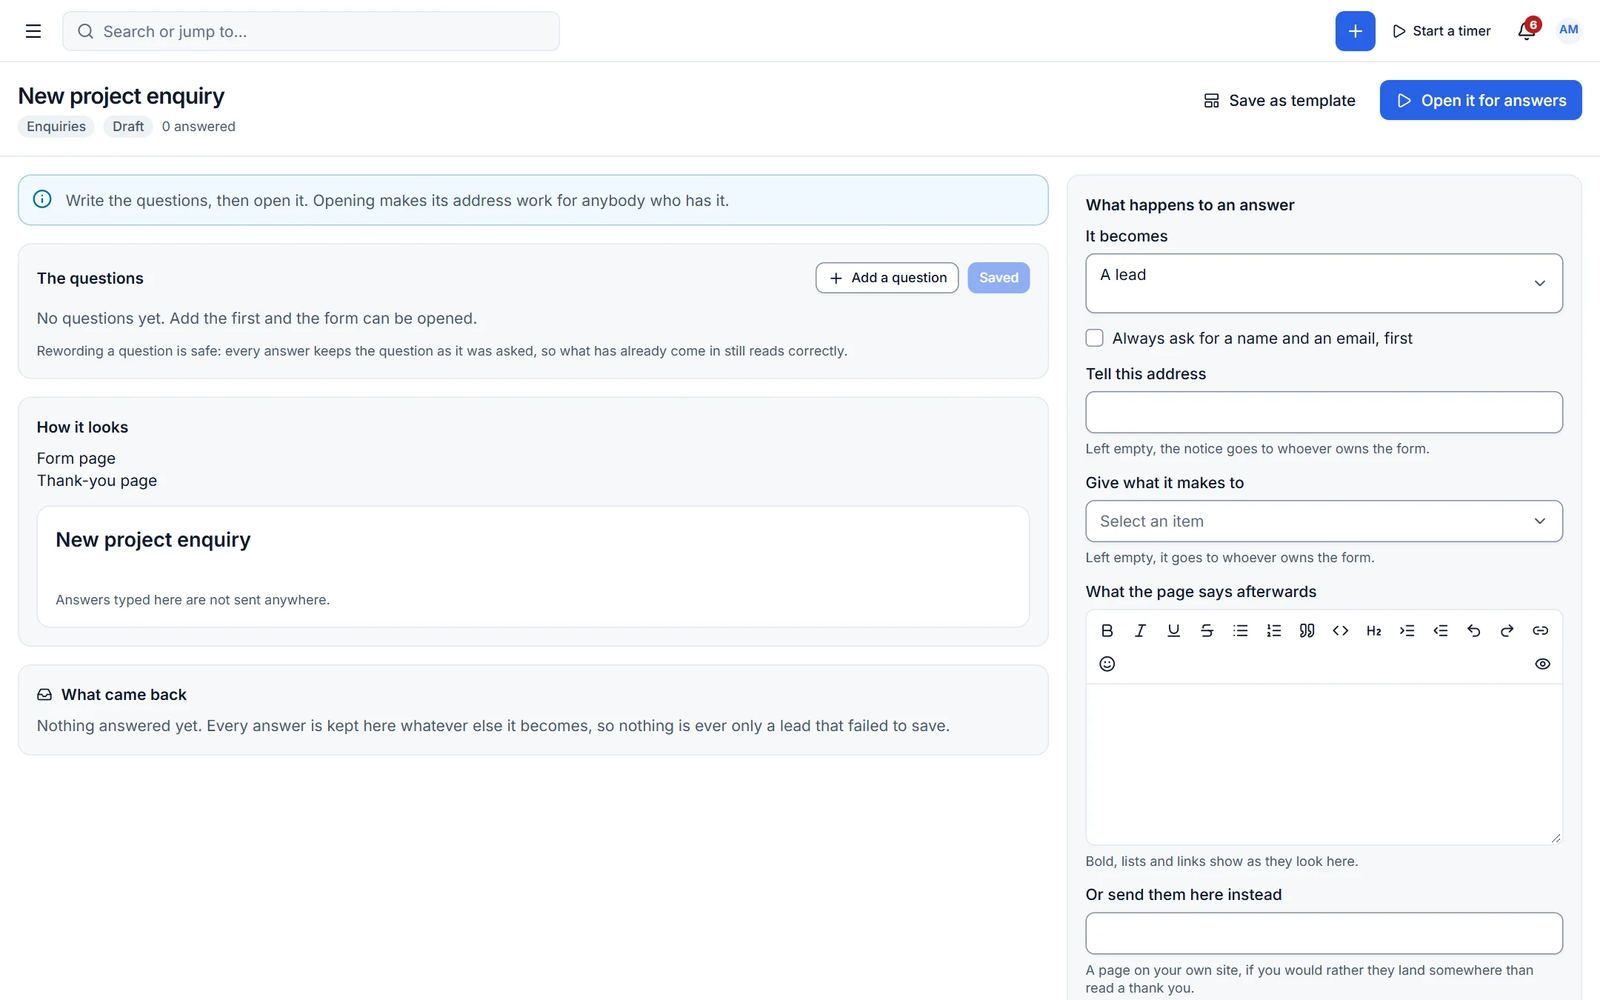This screenshot has height=1000, width=1600.
Task: Click the 'Tell this address' input field
Action: 1324,412
